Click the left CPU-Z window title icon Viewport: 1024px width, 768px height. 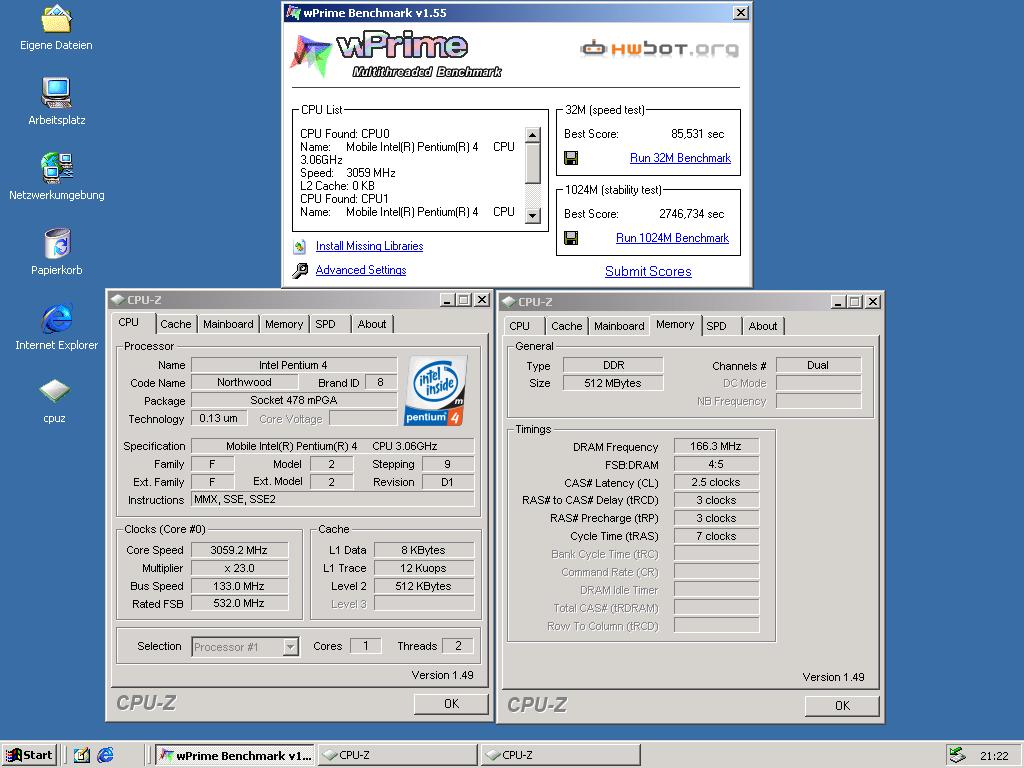pyautogui.click(x=118, y=300)
